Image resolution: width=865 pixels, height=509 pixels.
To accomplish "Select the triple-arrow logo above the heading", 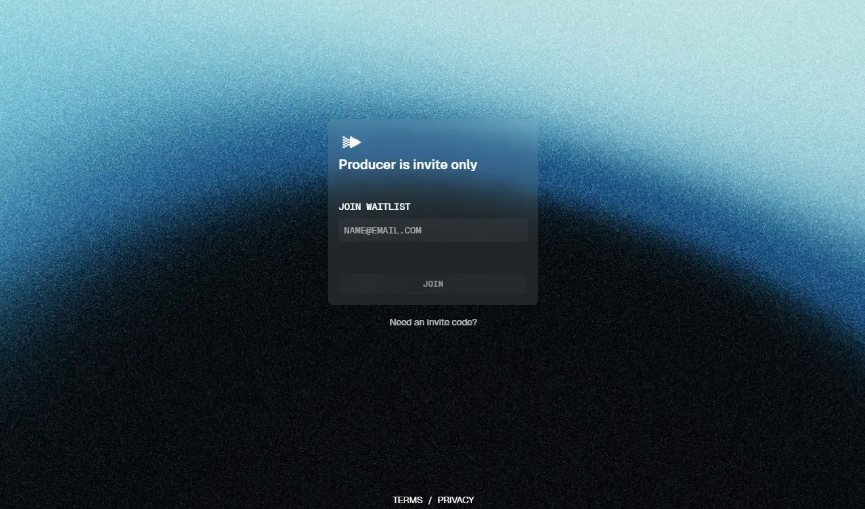I will tap(351, 142).
